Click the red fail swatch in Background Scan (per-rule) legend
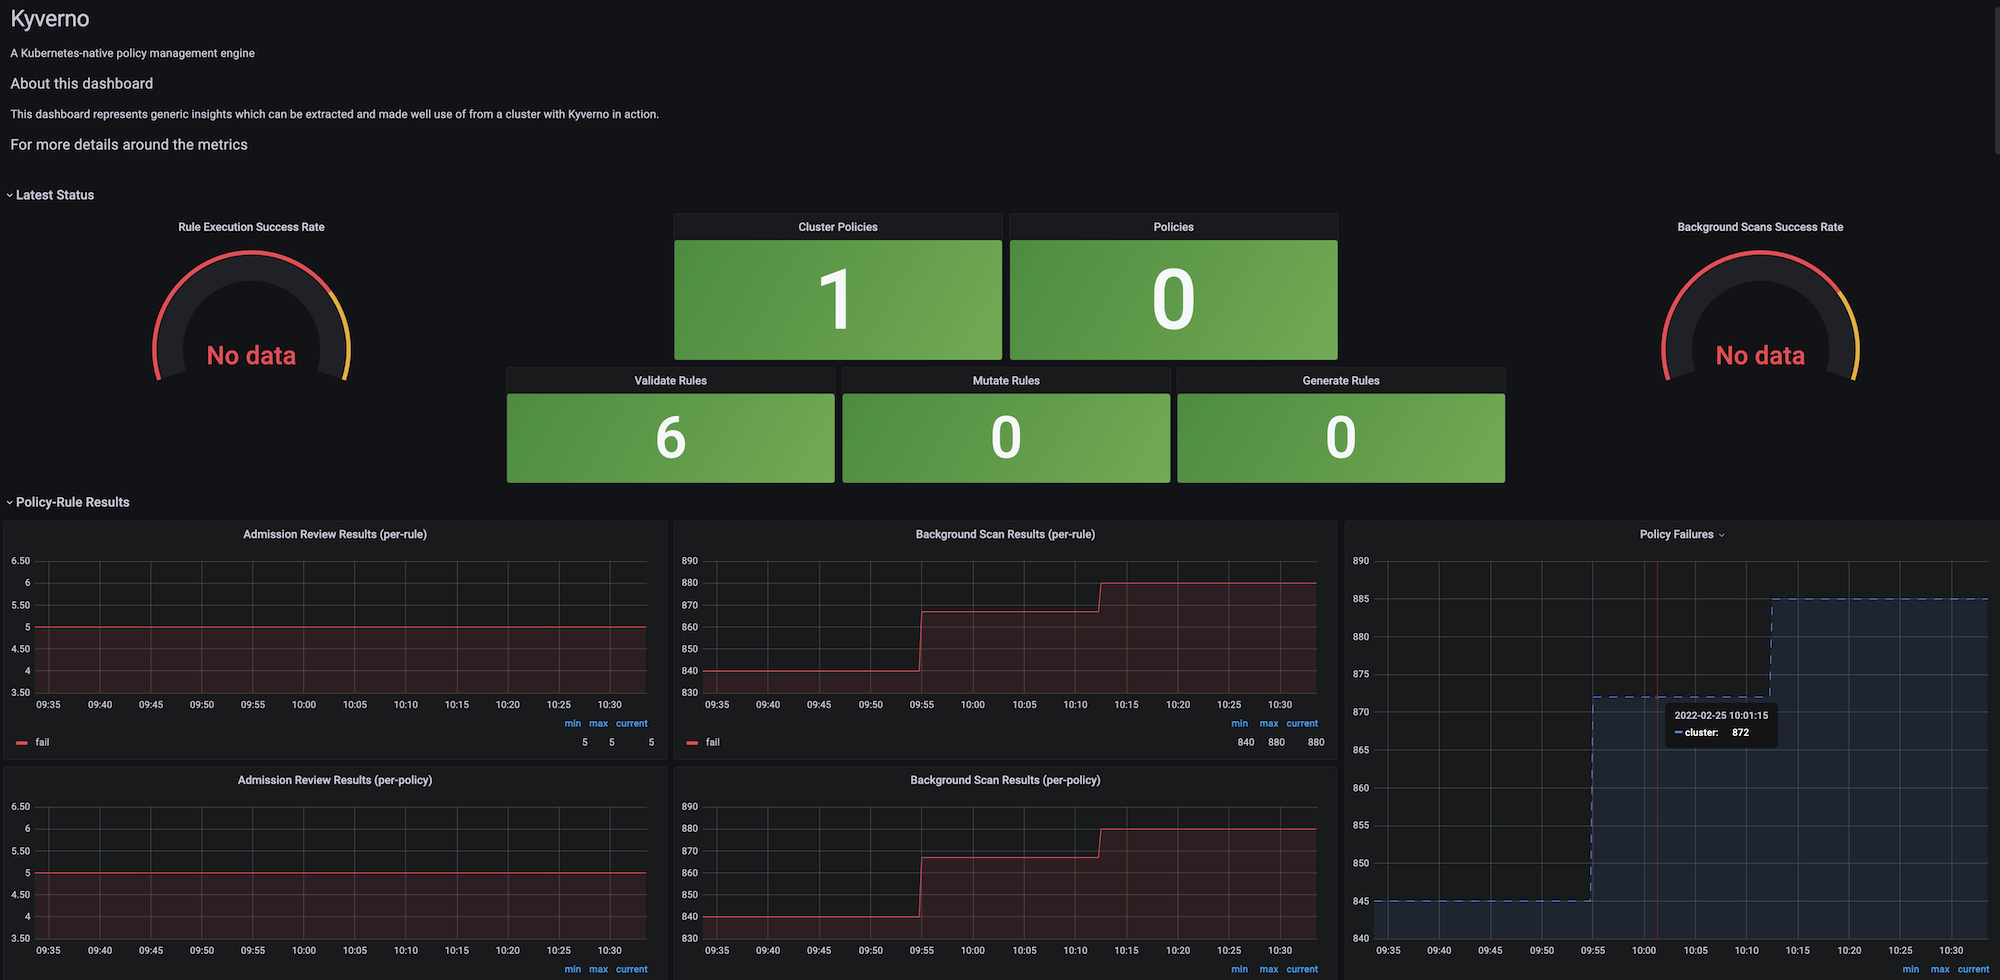Viewport: 2000px width, 980px height. tap(692, 743)
